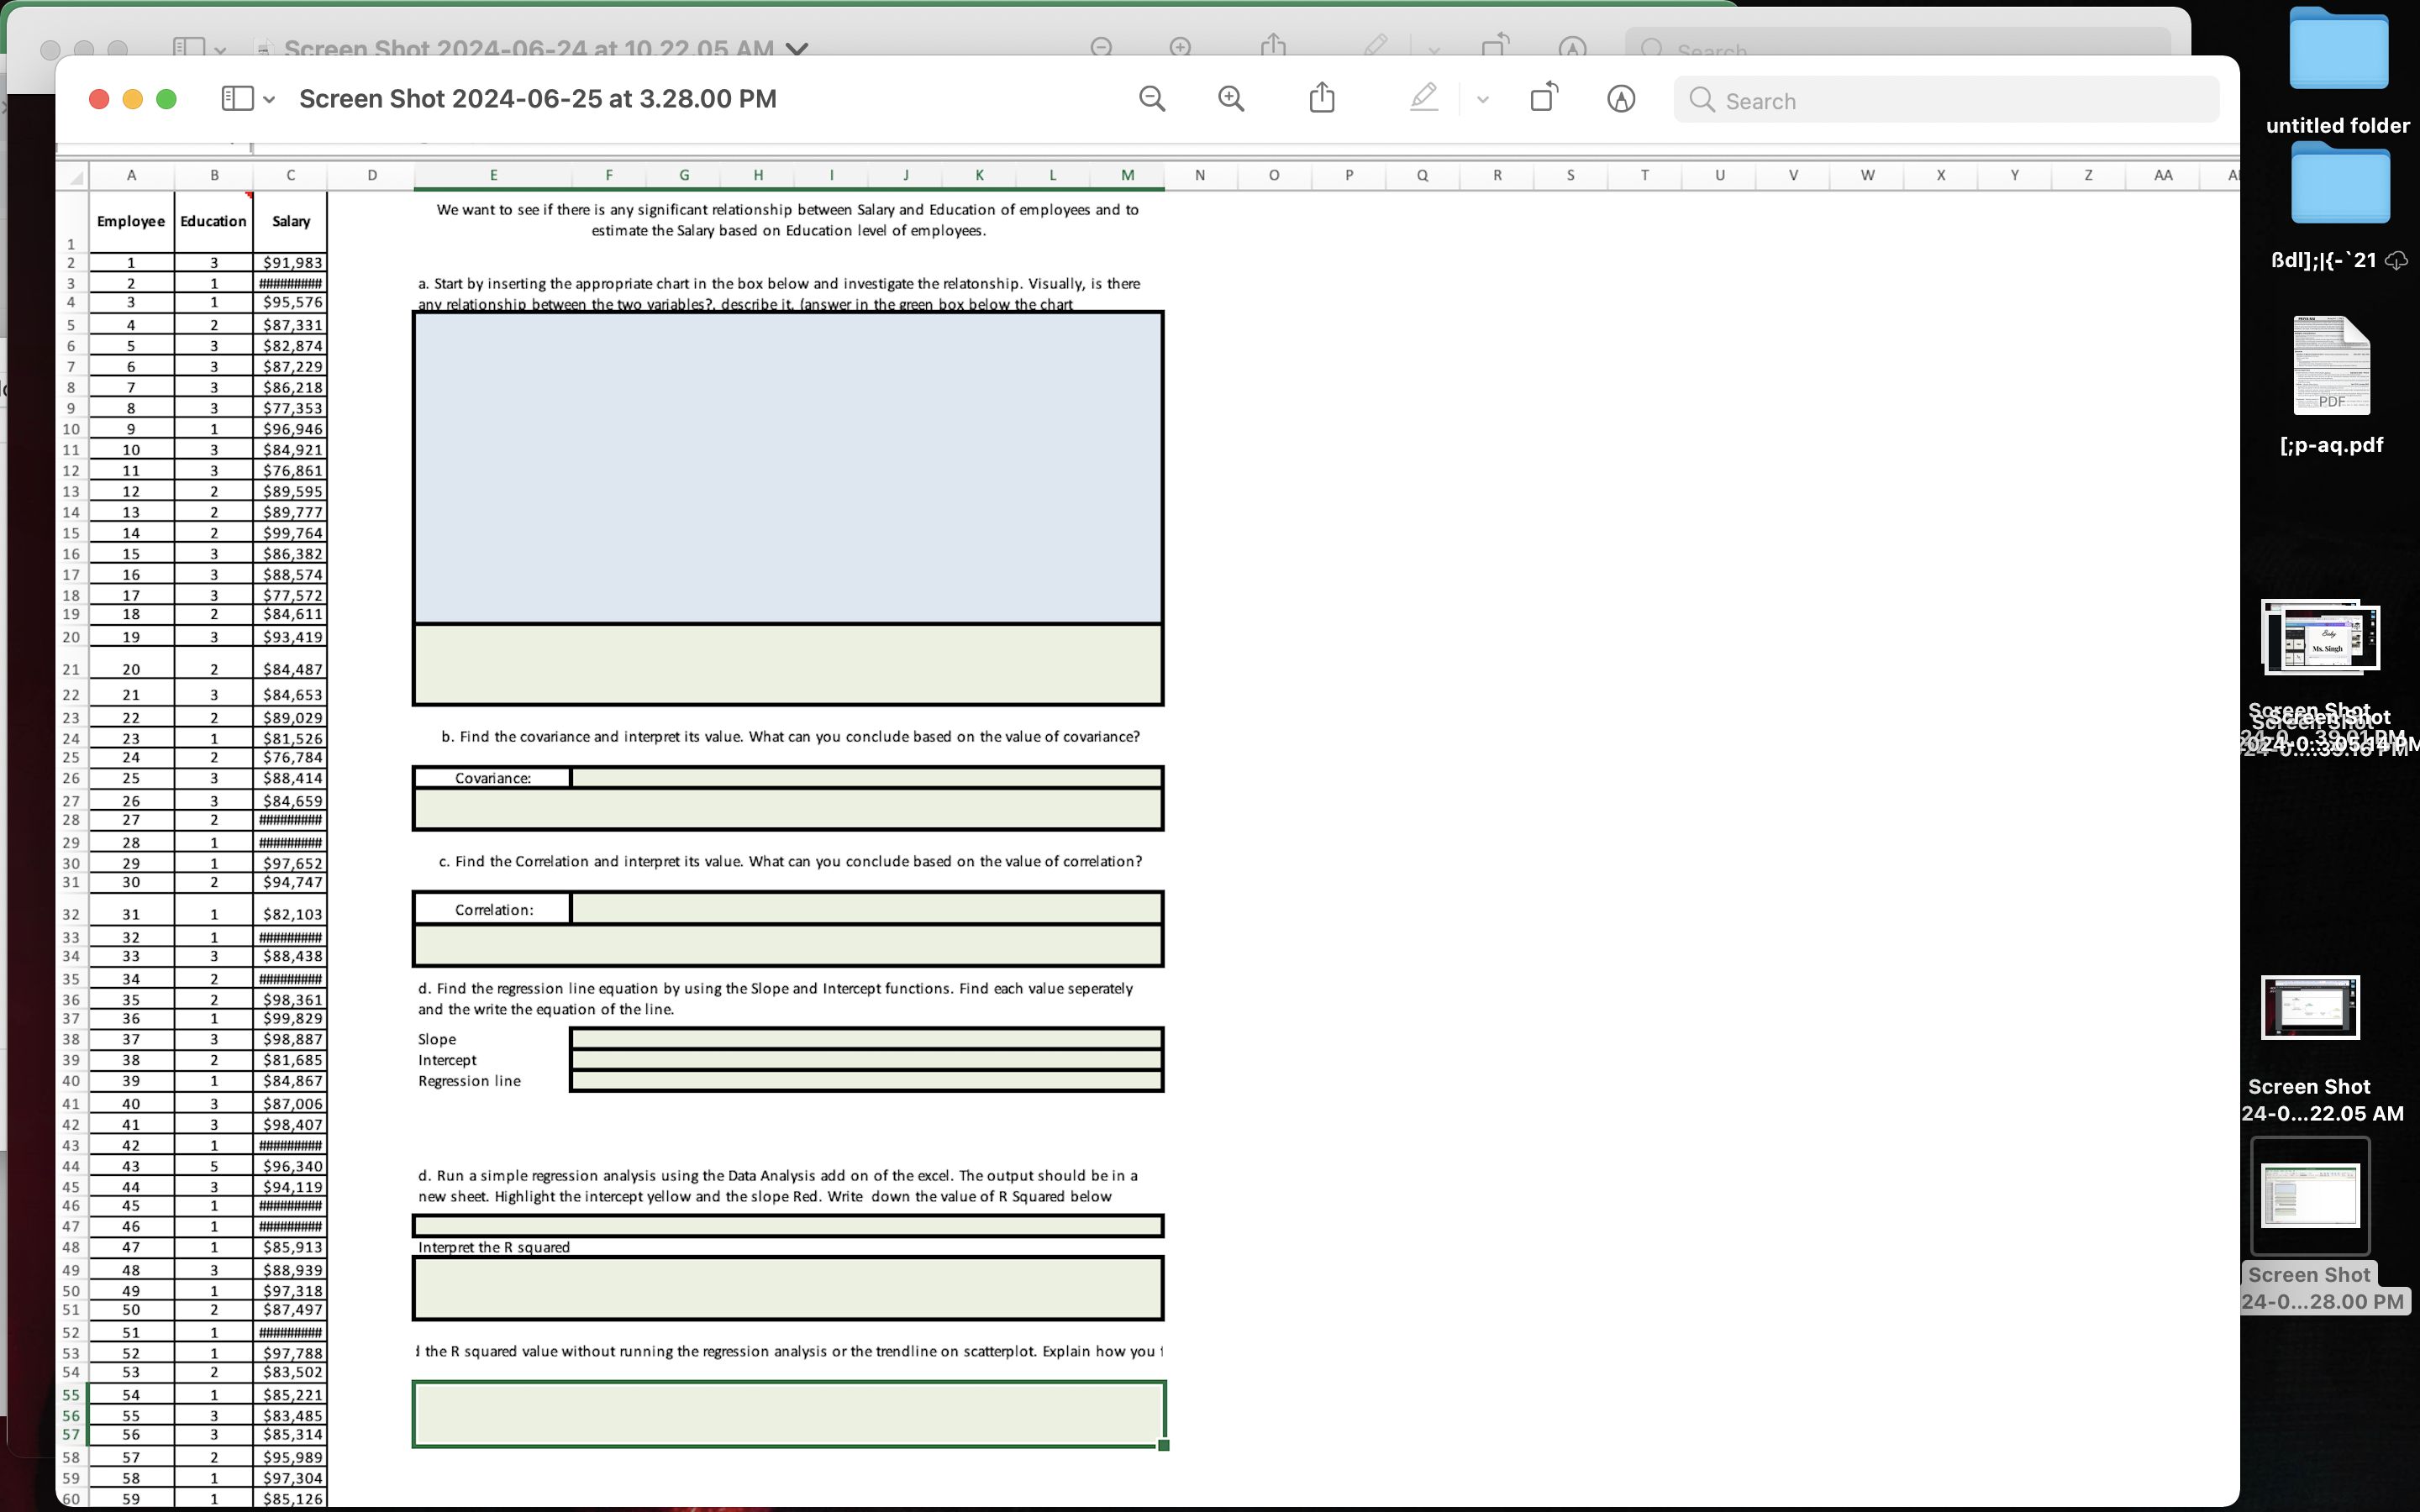2420x1512 pixels.
Task: Click the window title Screen Shot 2024-06-25
Action: pos(537,99)
